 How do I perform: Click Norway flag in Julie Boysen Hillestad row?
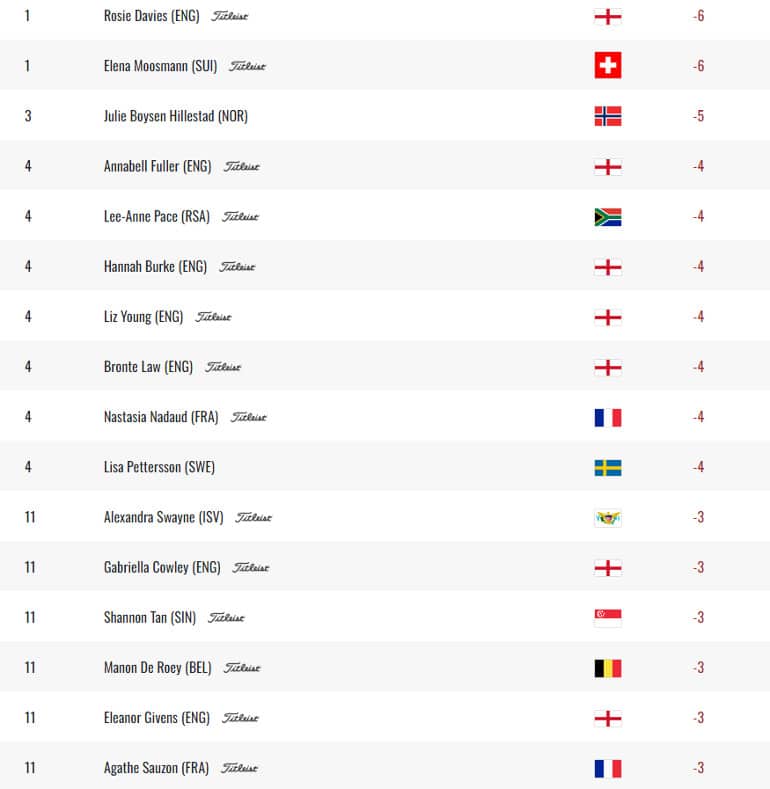coord(607,116)
